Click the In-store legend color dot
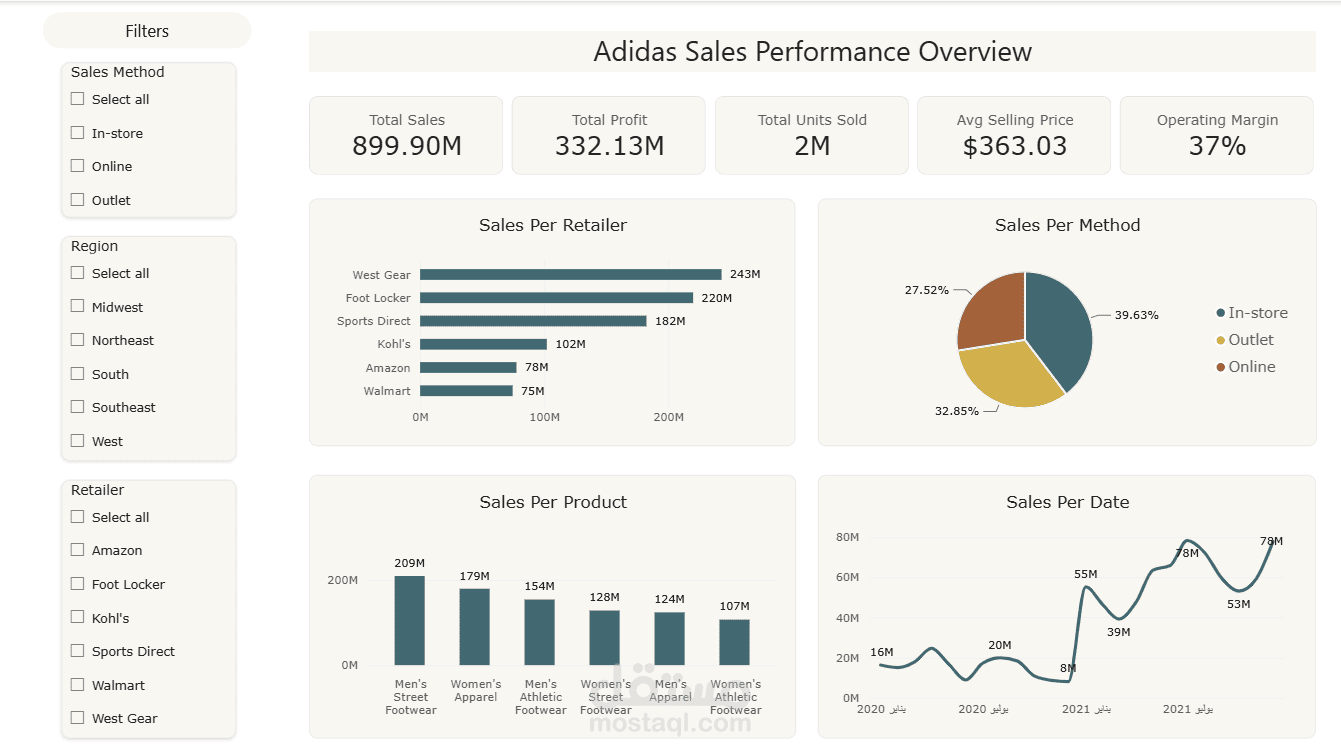Screen dimensions: 1341x752 [x=1220, y=313]
